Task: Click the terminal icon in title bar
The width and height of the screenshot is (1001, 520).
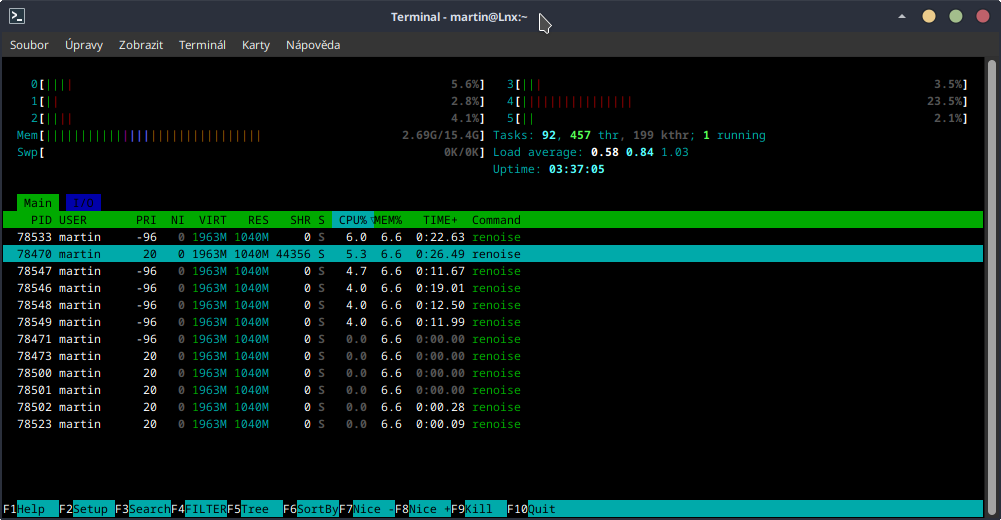Action: pos(17,16)
